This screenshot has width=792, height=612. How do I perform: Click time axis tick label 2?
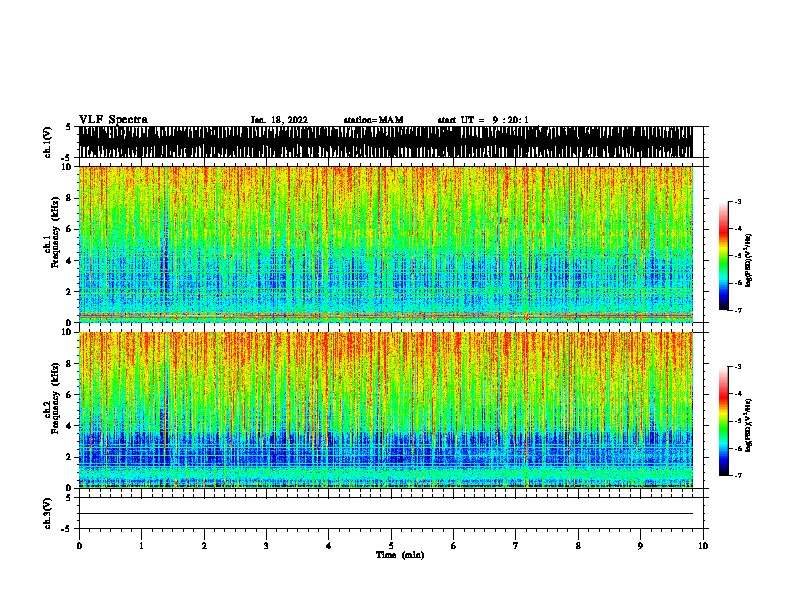pyautogui.click(x=204, y=546)
